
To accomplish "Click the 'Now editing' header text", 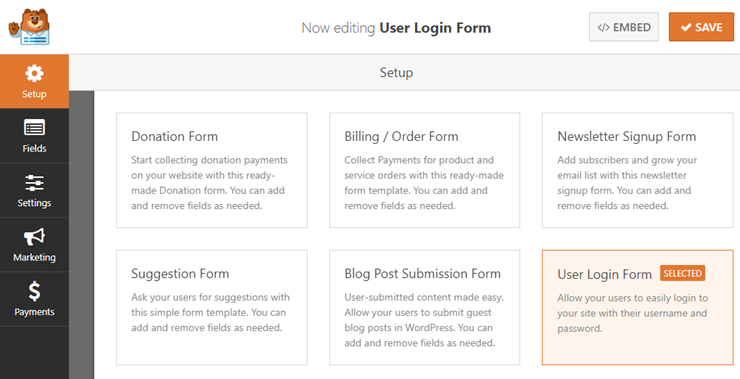I will [x=338, y=28].
